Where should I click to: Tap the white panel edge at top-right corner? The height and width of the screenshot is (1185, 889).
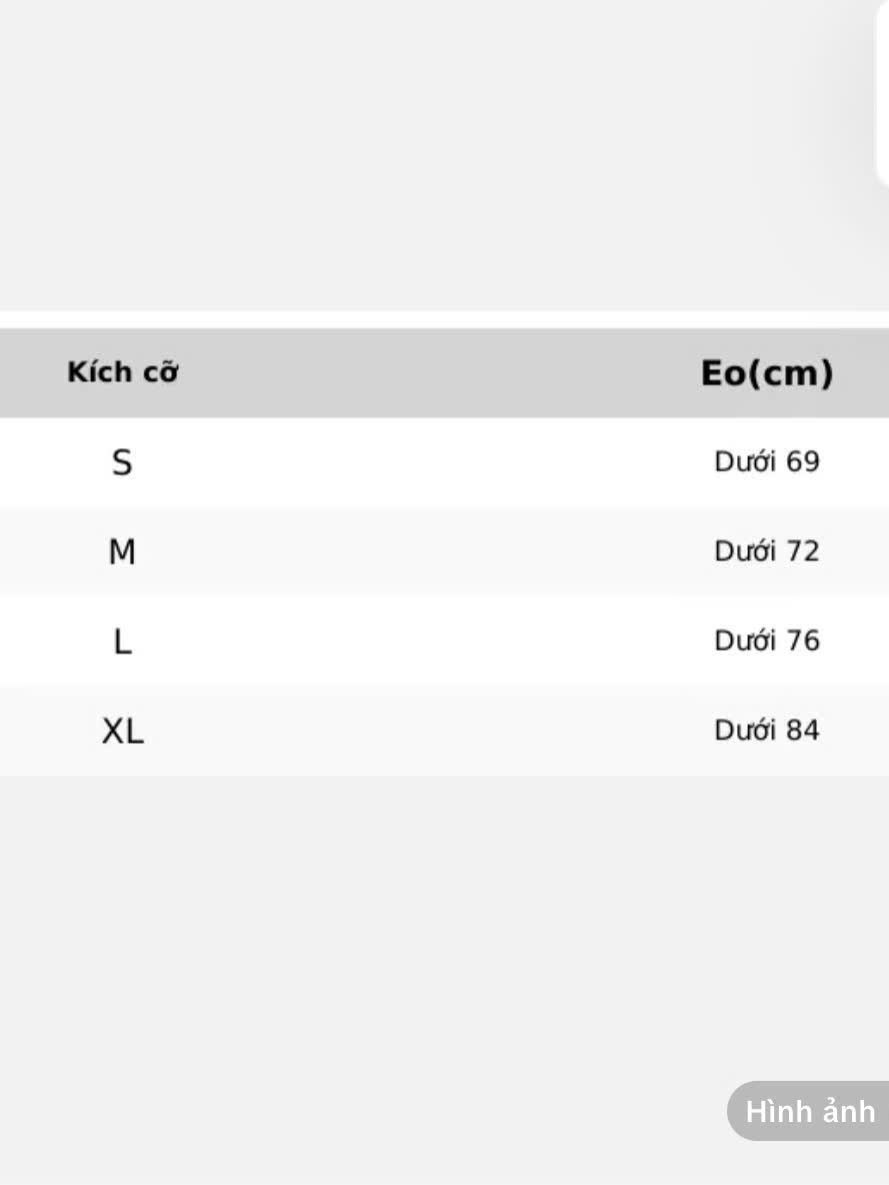(x=883, y=90)
